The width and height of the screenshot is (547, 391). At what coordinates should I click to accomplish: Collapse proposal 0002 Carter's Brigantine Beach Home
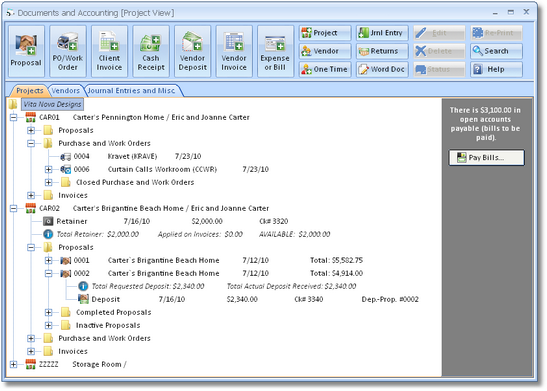click(48, 273)
